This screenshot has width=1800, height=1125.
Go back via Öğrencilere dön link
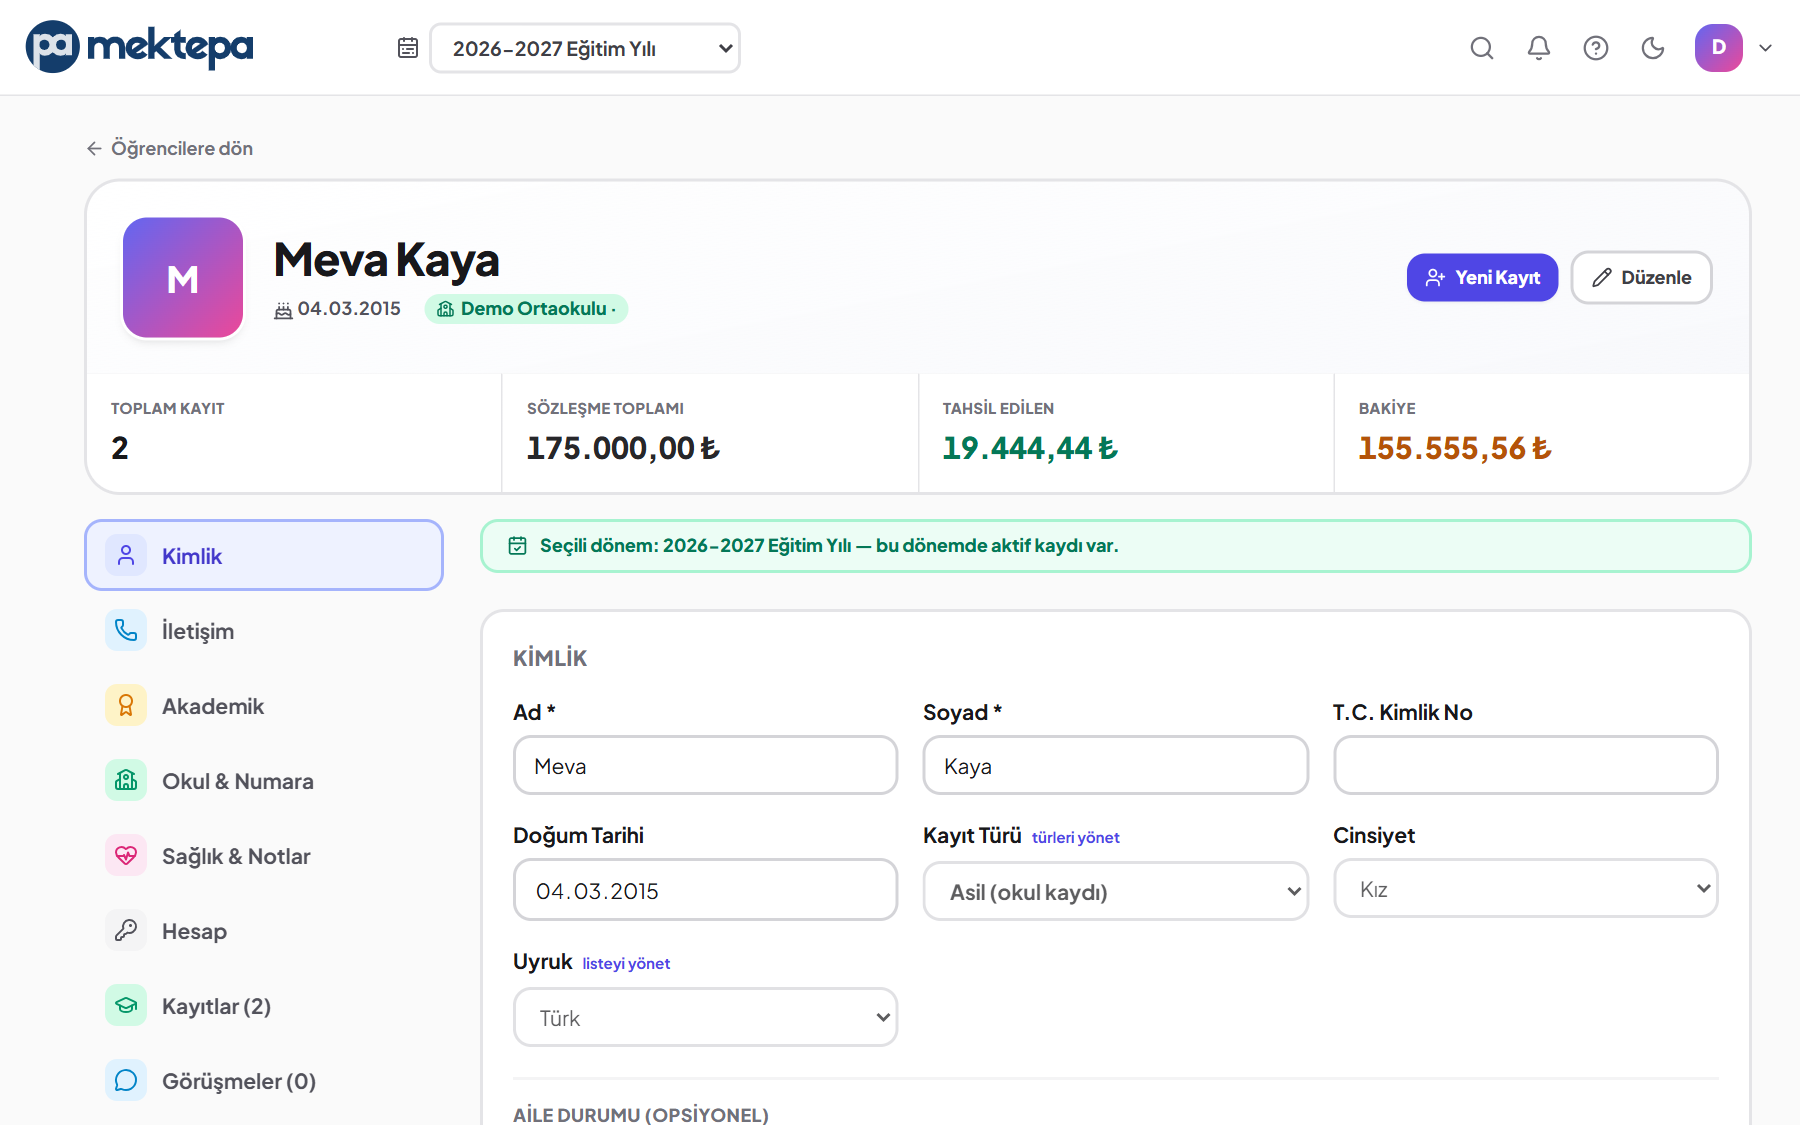[170, 148]
